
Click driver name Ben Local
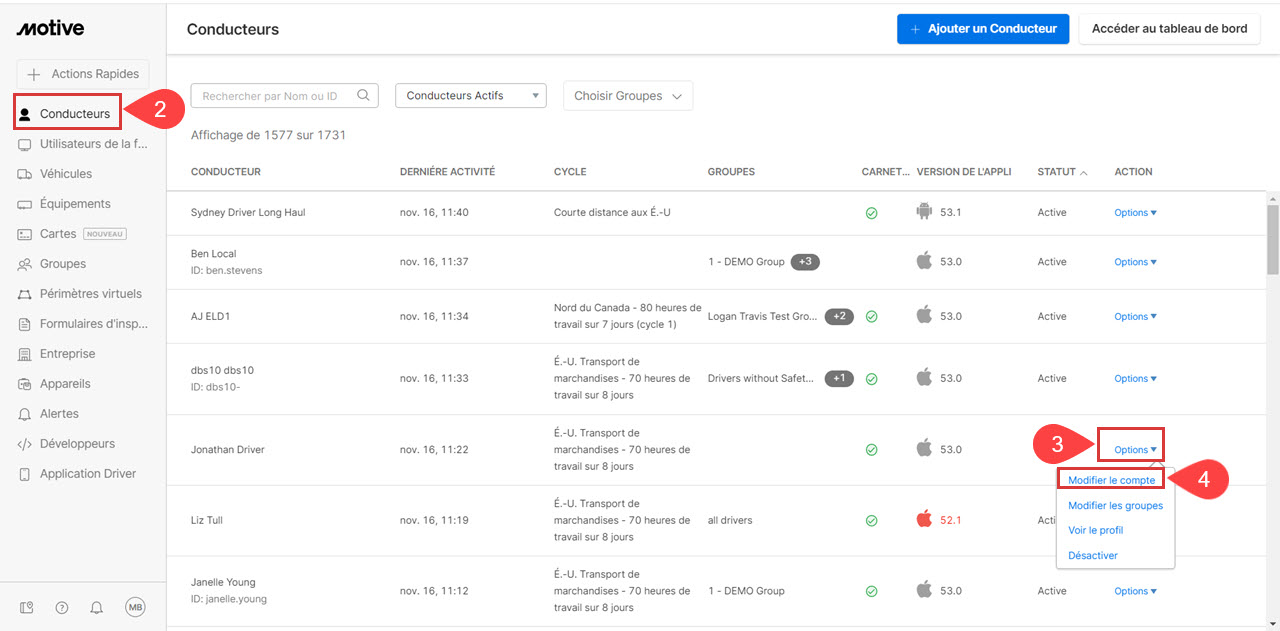pos(214,254)
